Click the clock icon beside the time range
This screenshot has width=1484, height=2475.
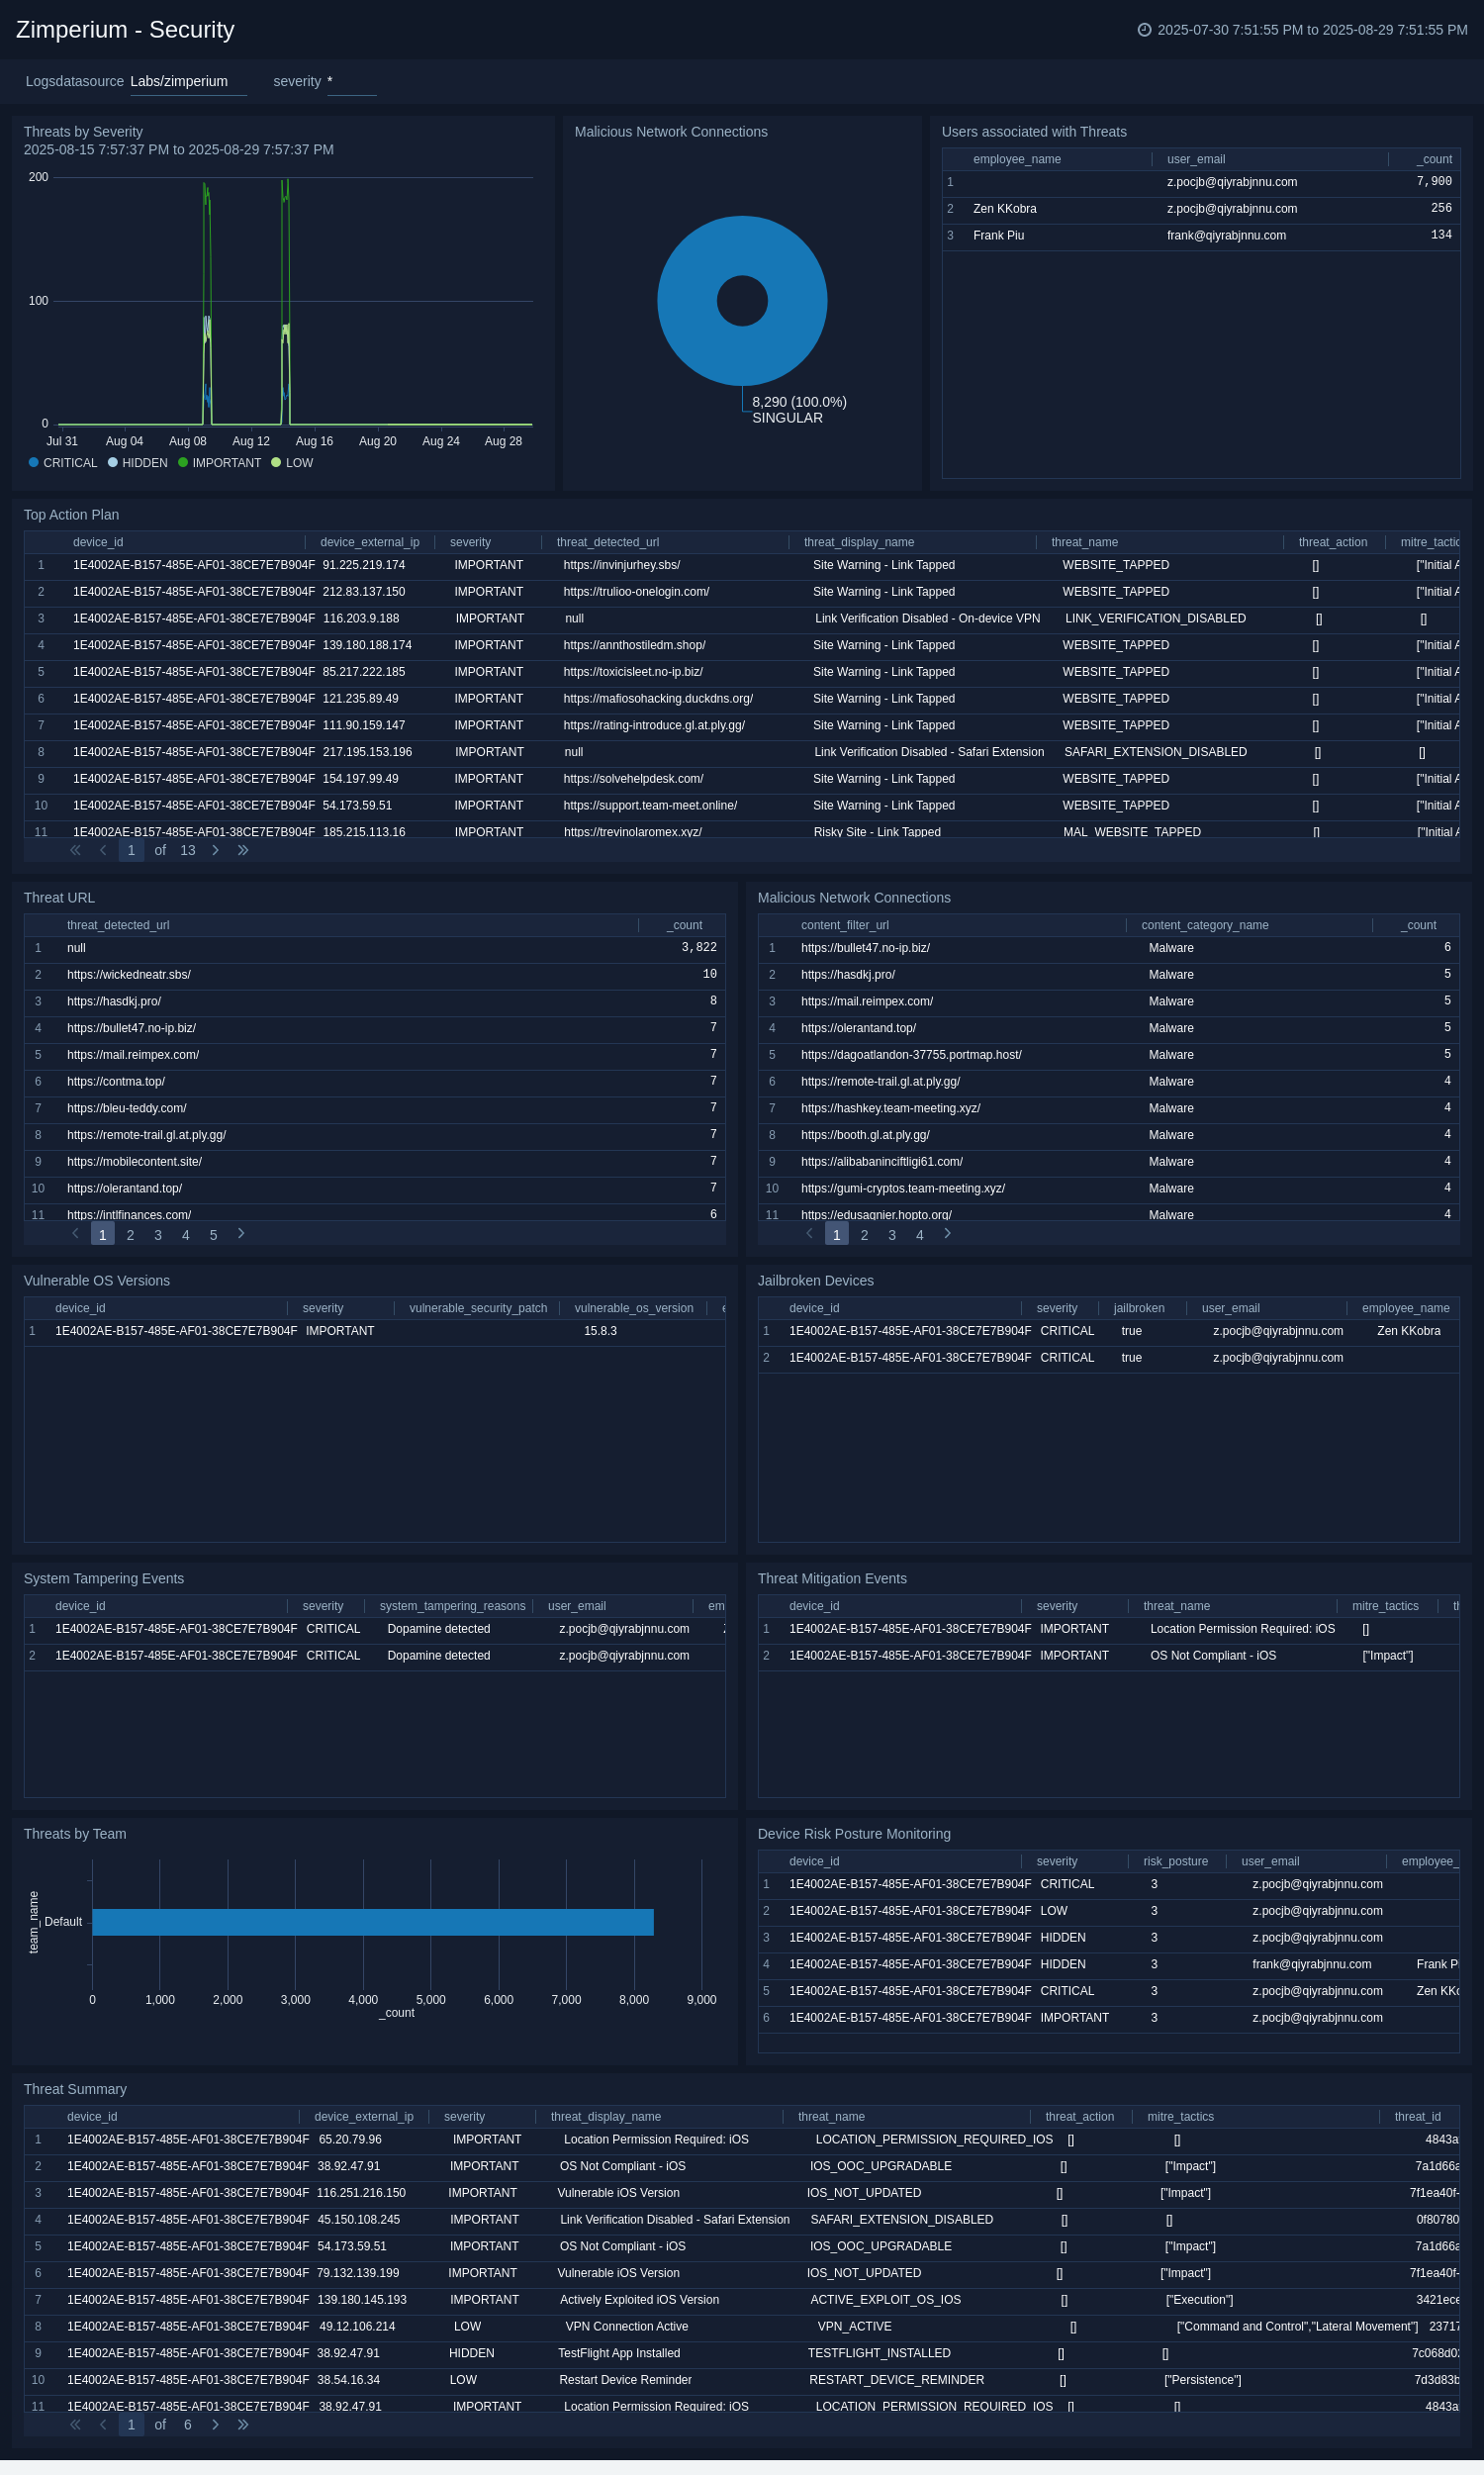[x=1144, y=30]
